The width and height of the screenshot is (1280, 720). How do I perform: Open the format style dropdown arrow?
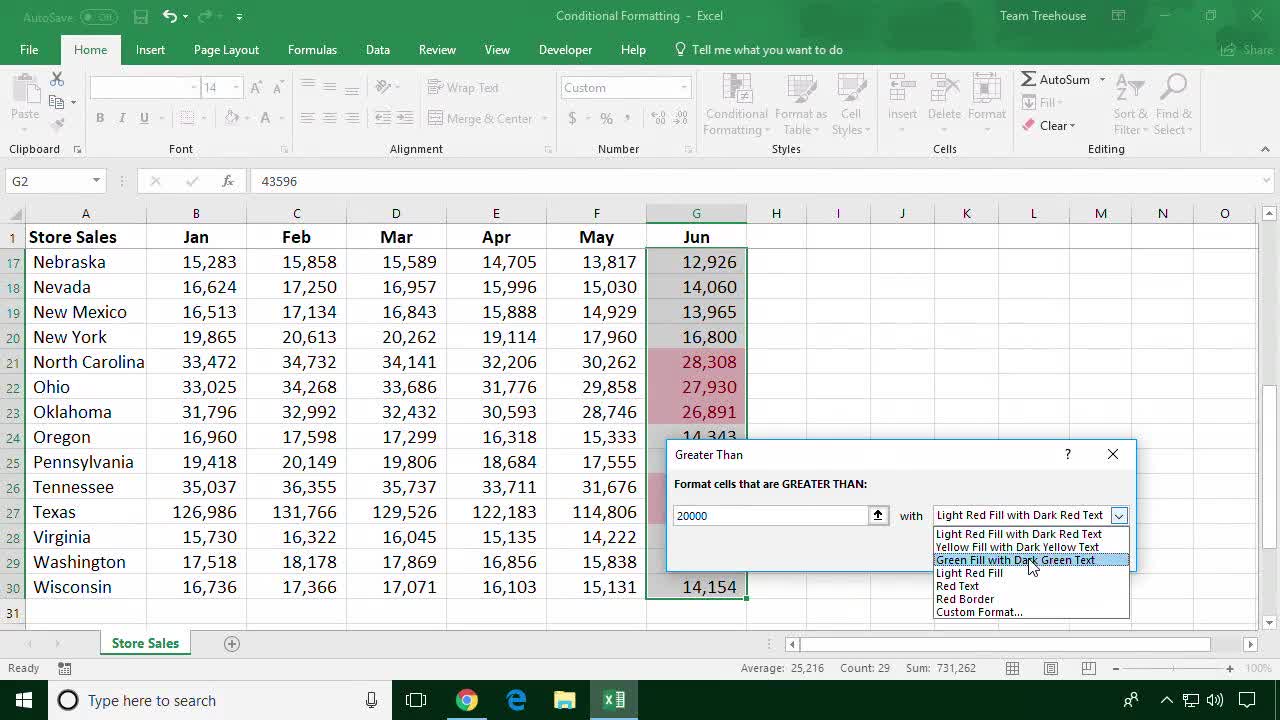pyautogui.click(x=1119, y=516)
